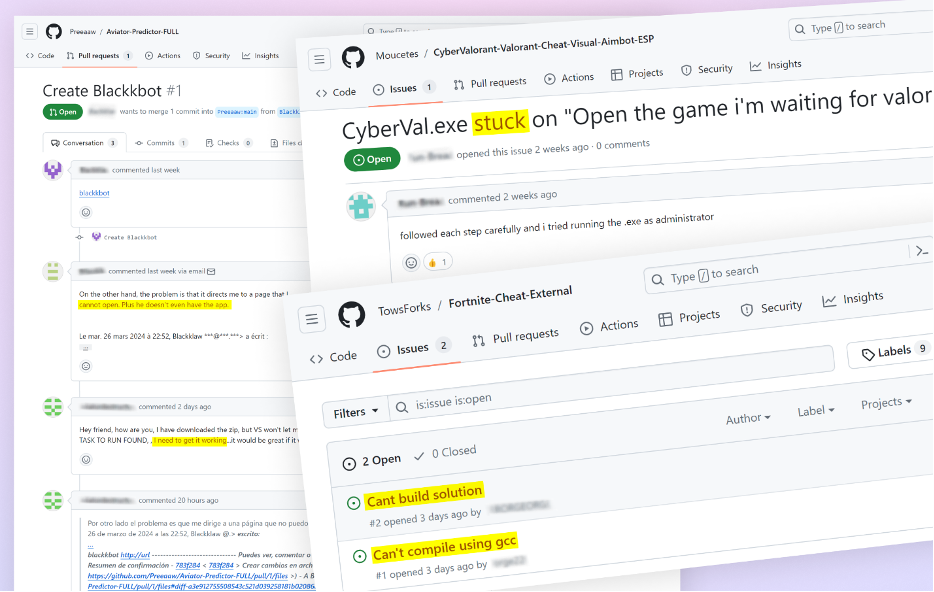Screen dimensions: 934x592
Task: Open Pull requests tab in Aviator-Predictor-FULL window
Action: click(x=99, y=55)
